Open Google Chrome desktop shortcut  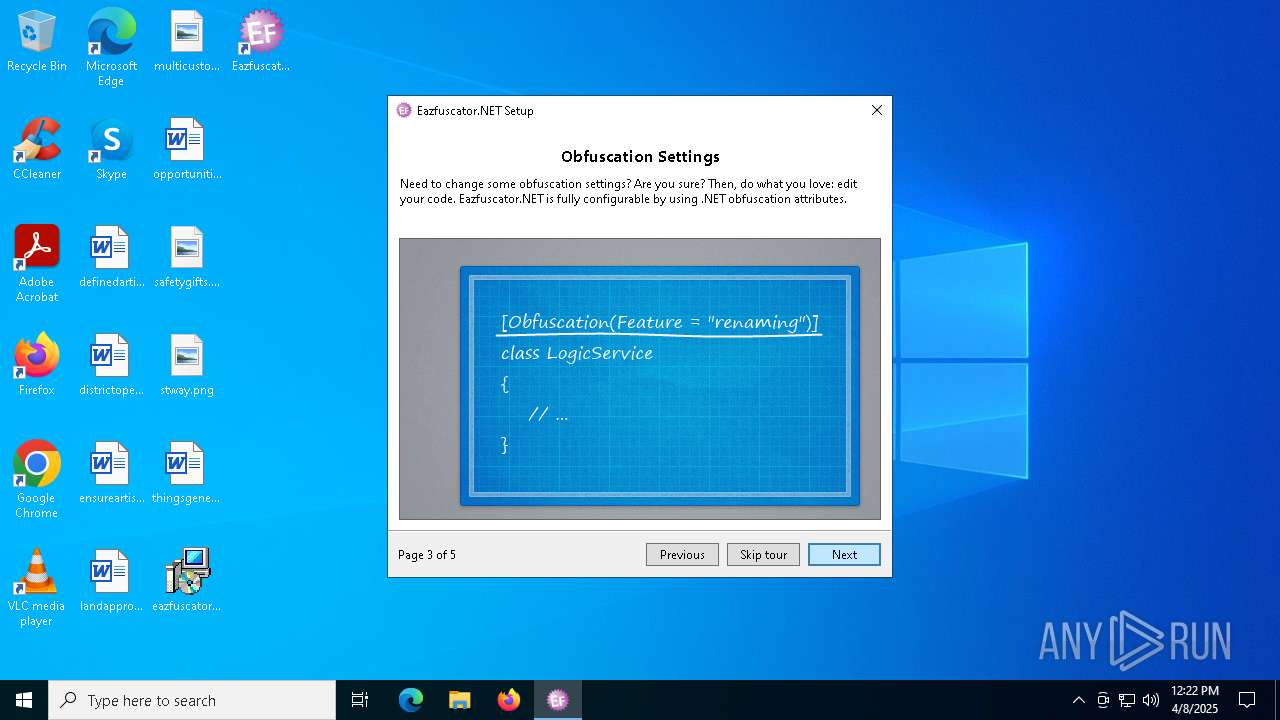(37, 480)
